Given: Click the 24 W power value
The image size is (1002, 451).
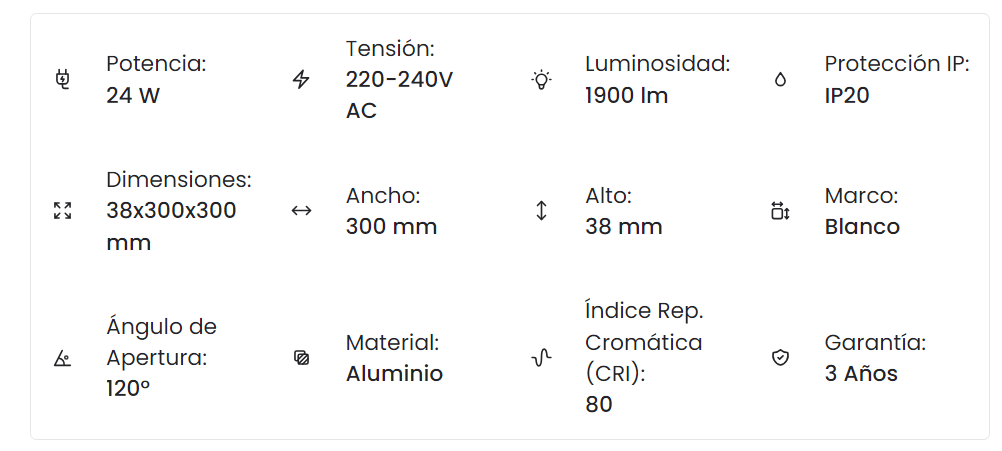Looking at the screenshot, I should (x=133, y=96).
